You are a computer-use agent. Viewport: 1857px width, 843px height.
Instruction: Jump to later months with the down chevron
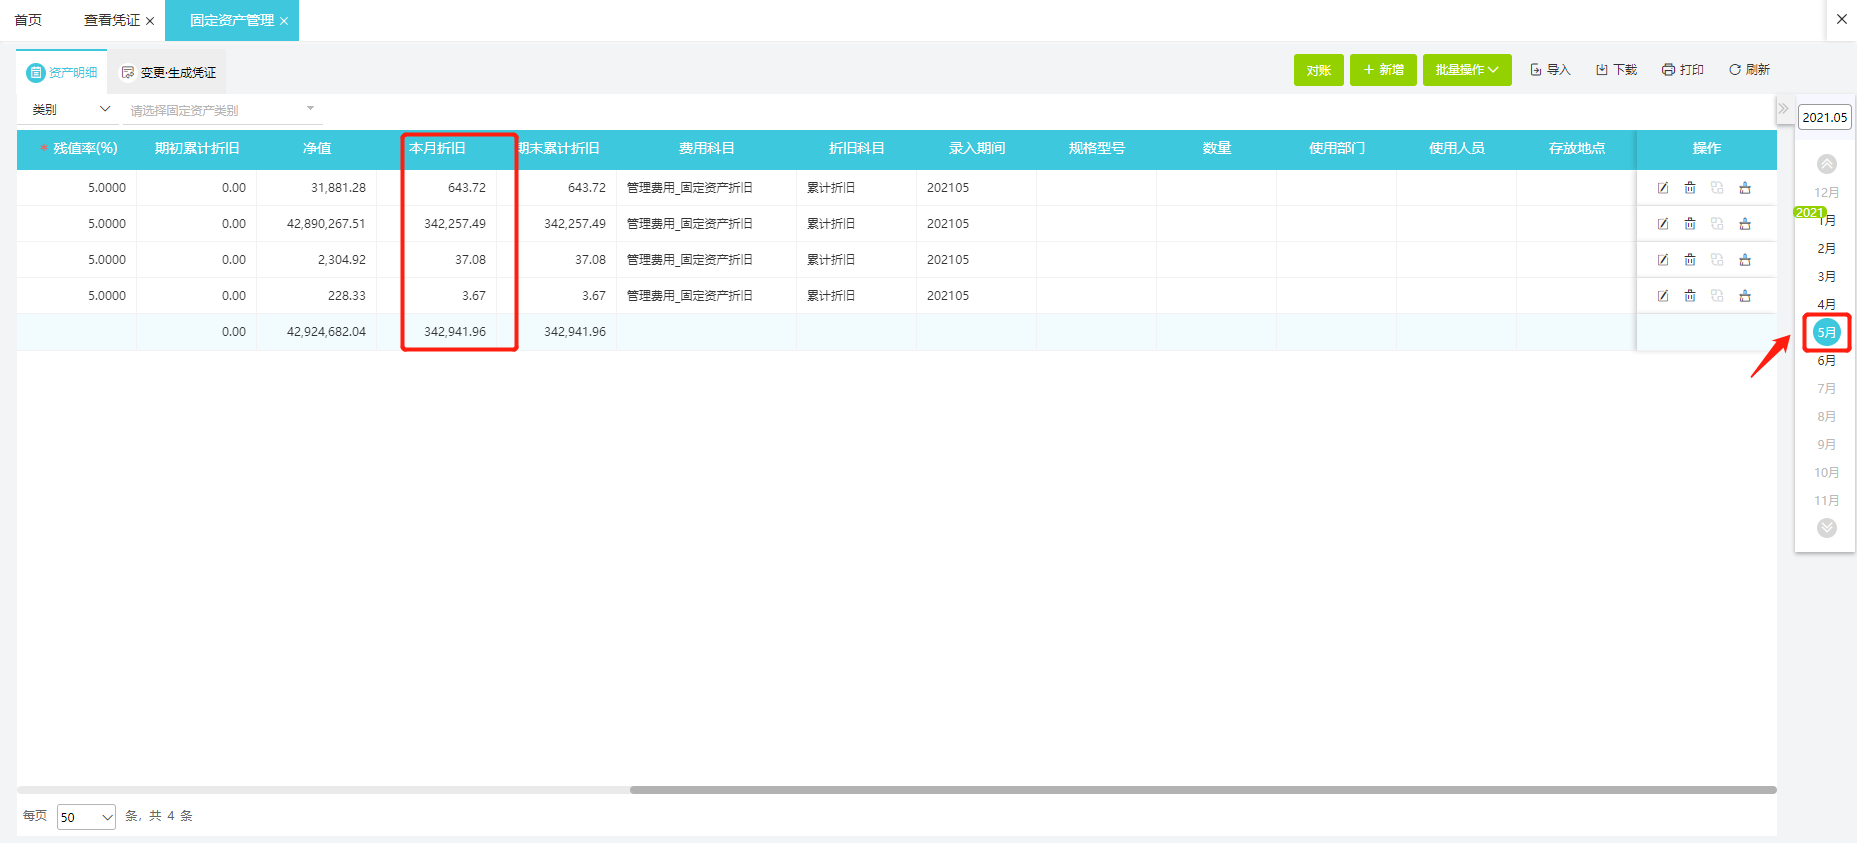(1827, 528)
